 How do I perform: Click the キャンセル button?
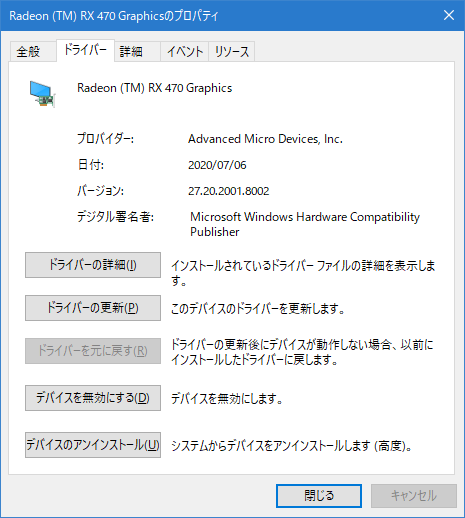(x=414, y=496)
